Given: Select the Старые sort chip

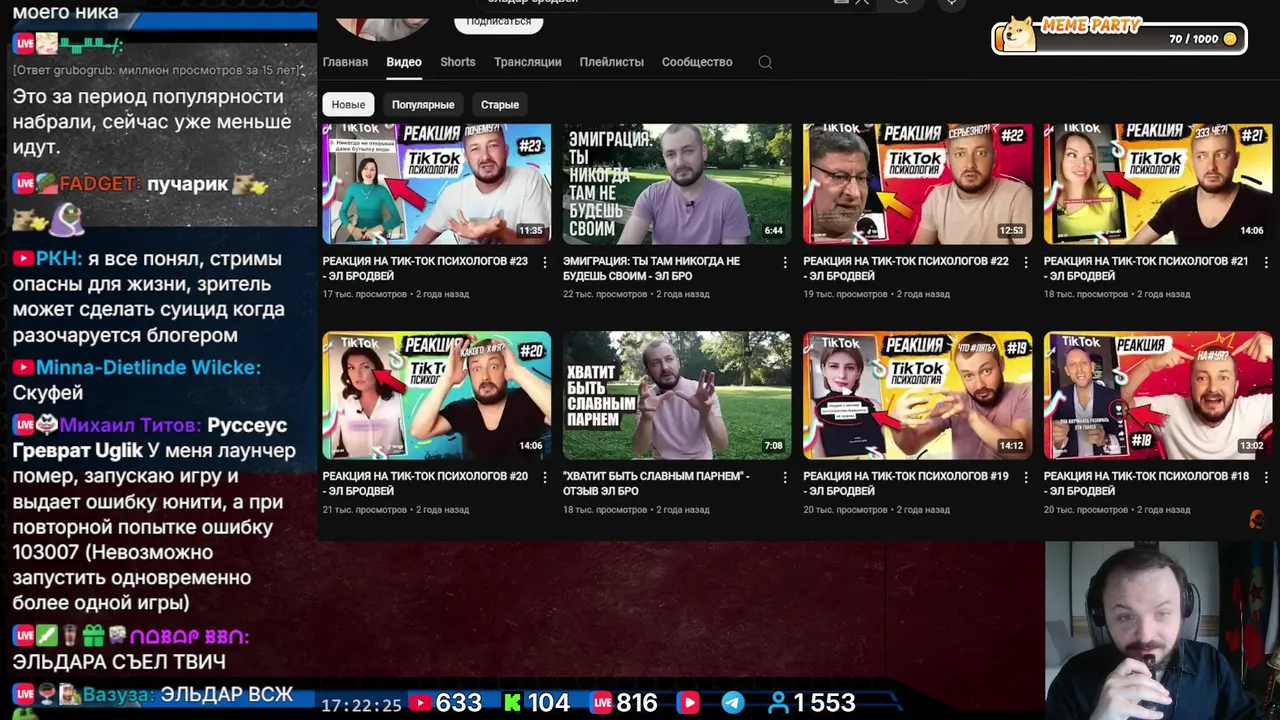Looking at the screenshot, I should click(499, 104).
